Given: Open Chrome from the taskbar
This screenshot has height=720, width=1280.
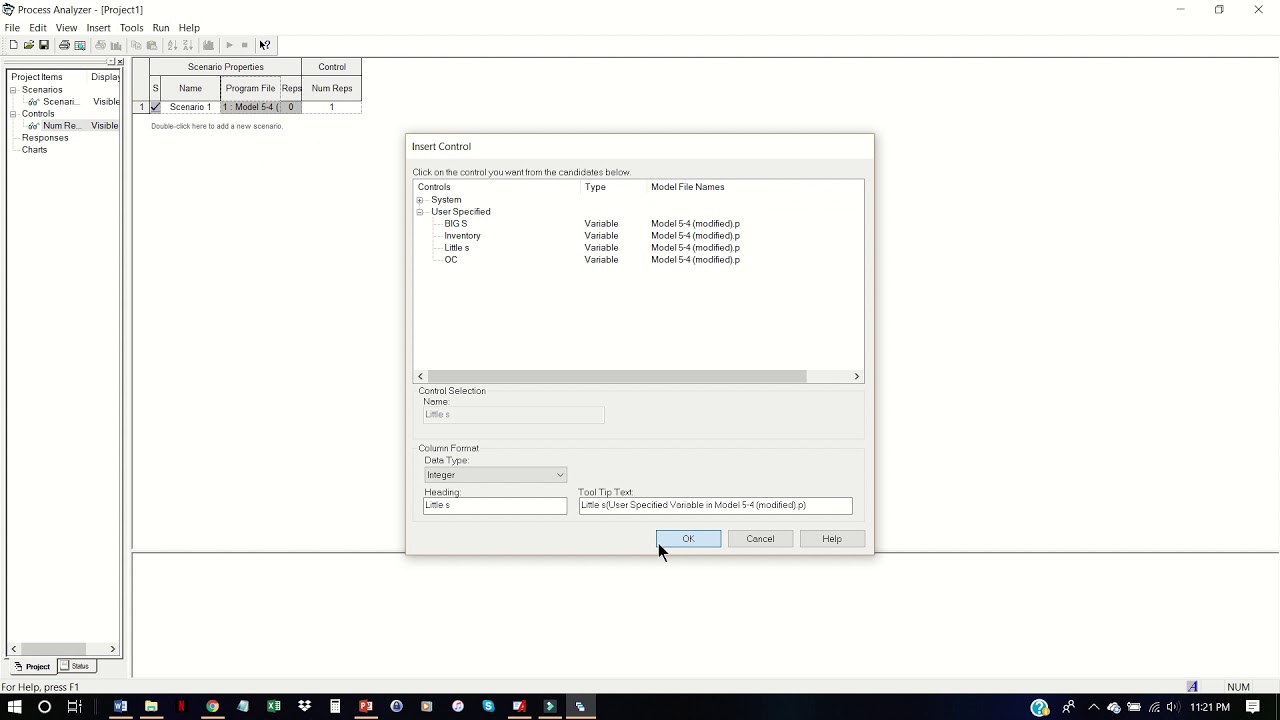Looking at the screenshot, I should pos(212,707).
